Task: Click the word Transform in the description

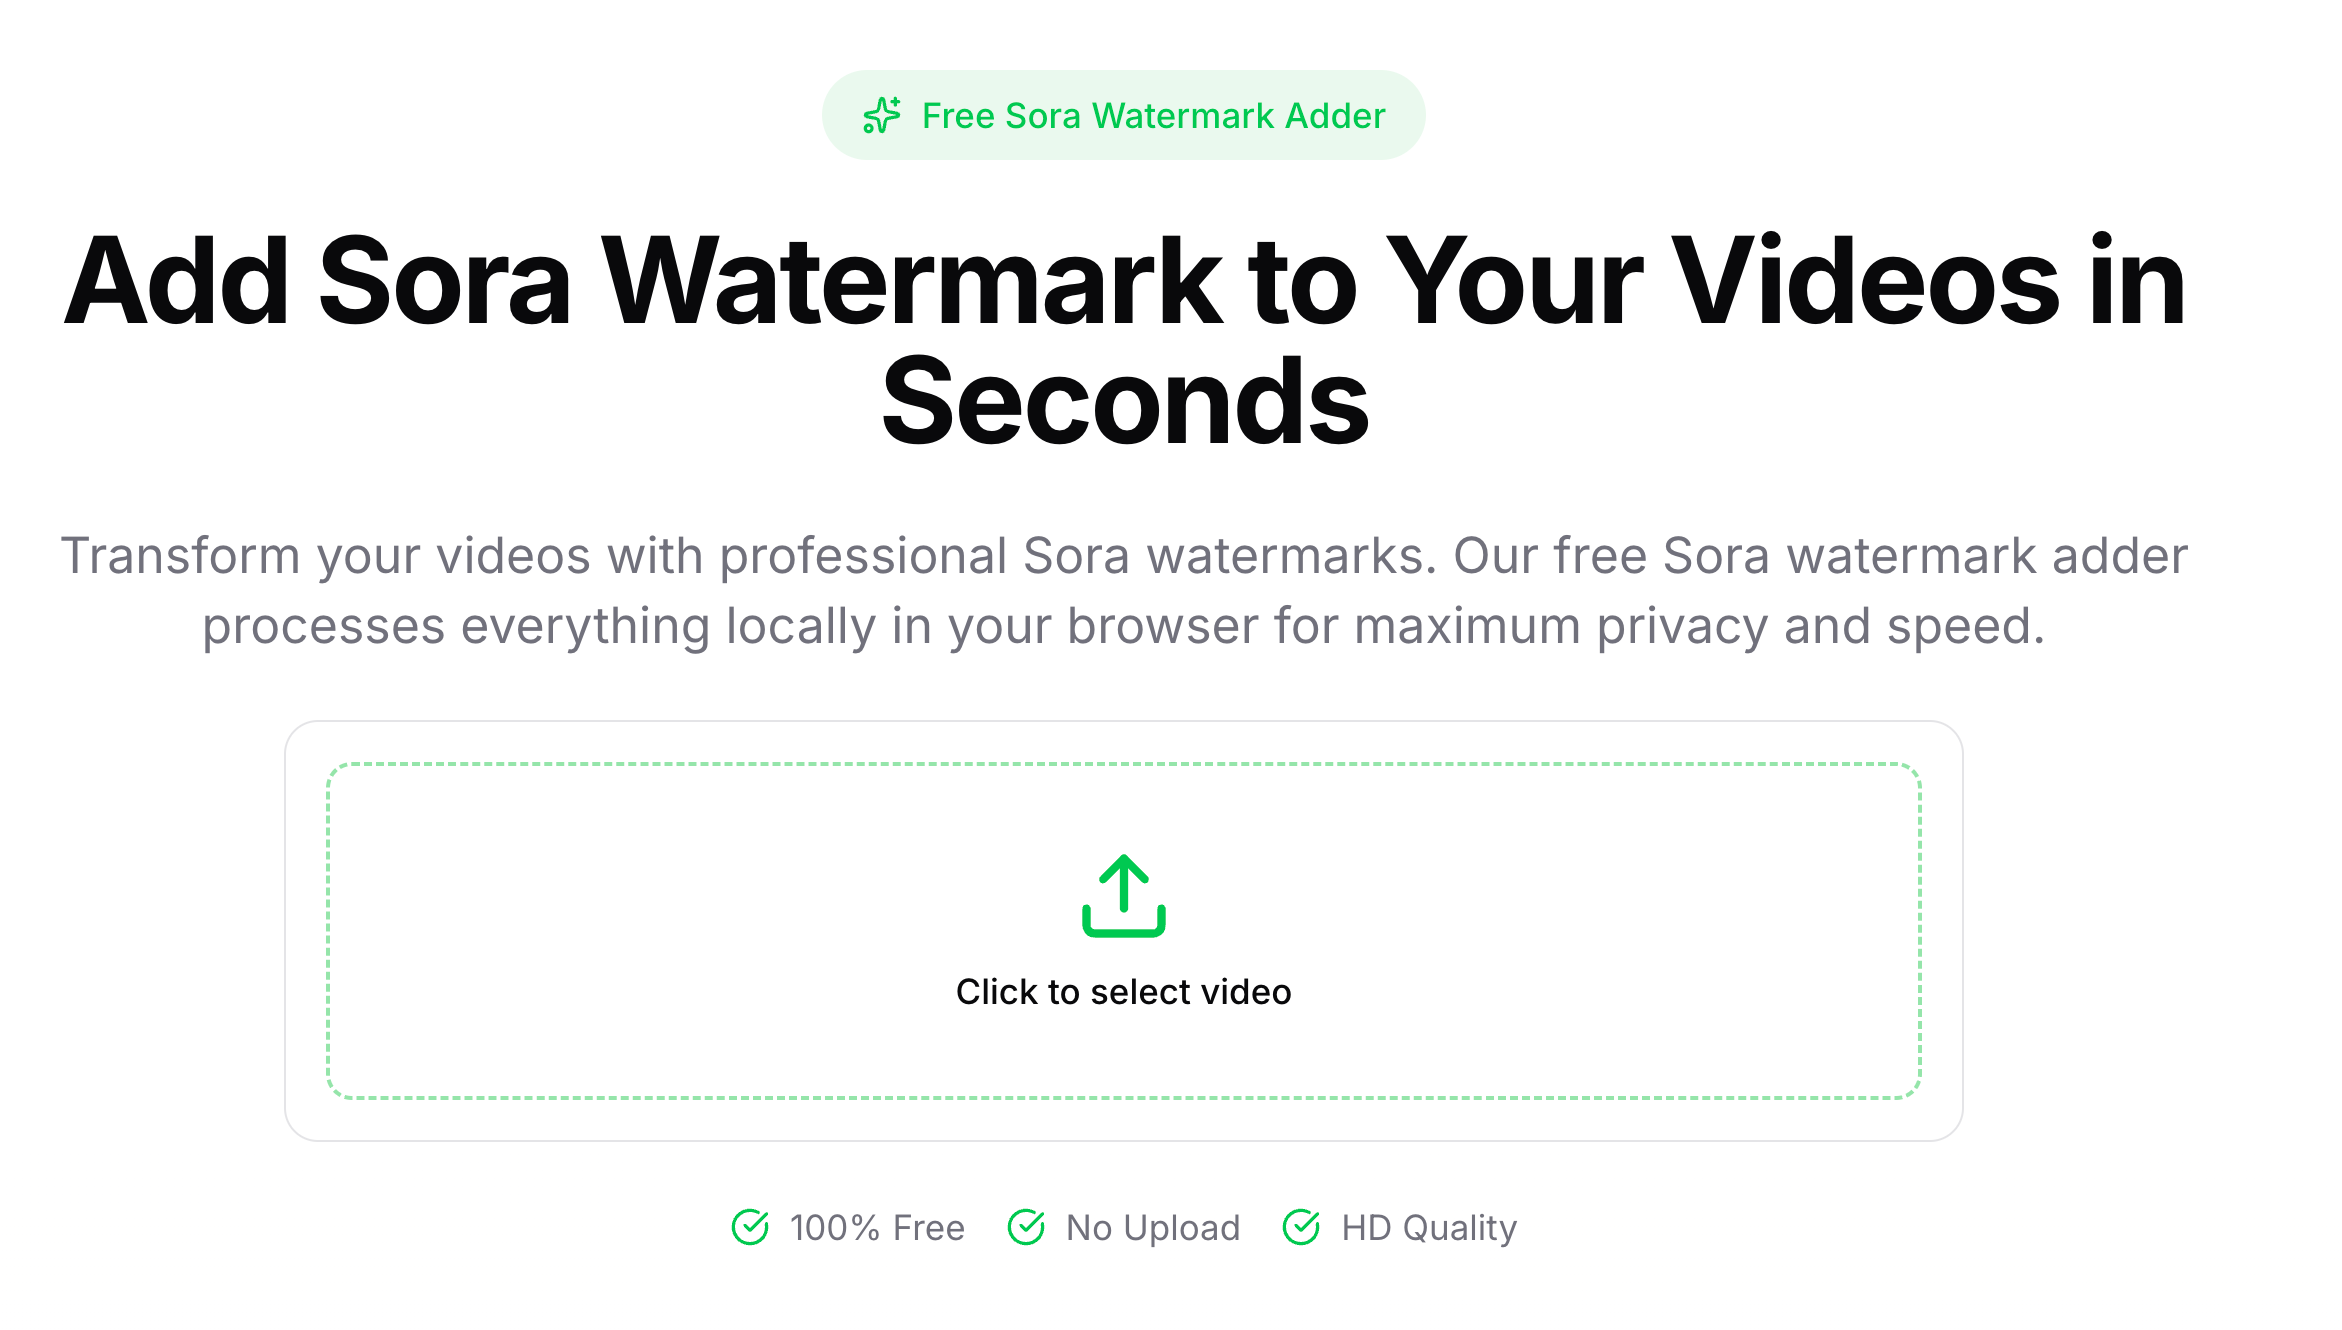Action: [x=181, y=556]
